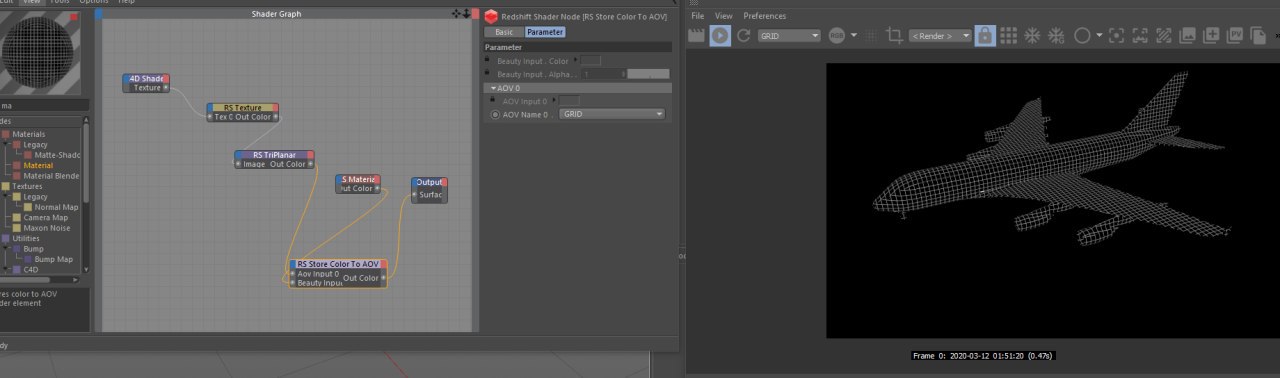Click the diagonal striped frame icon
1280x378 pixels.
tap(1163, 35)
